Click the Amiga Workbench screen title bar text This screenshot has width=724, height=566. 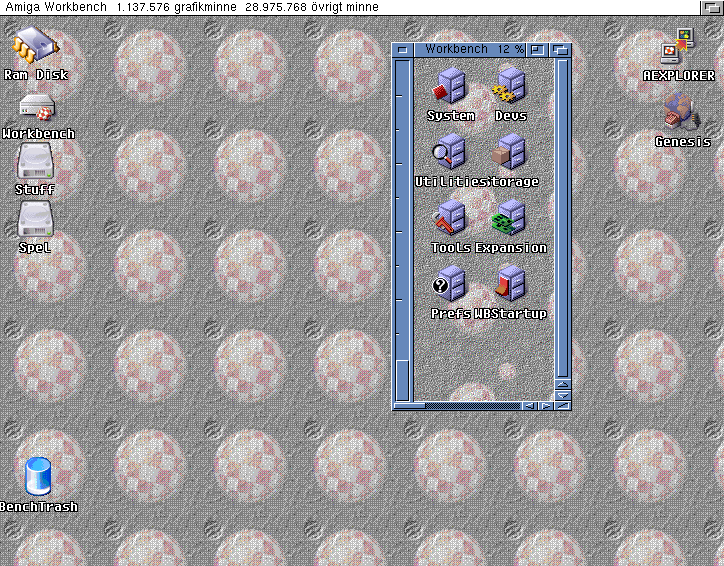[56, 7]
